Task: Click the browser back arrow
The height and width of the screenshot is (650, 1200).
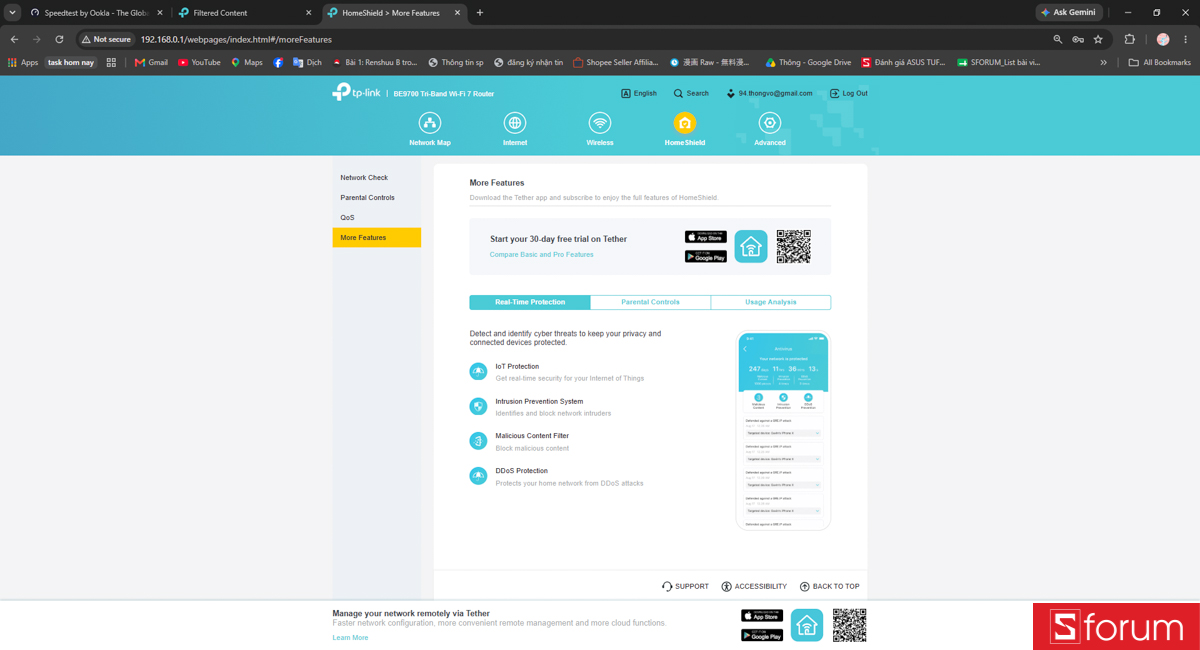Action: pos(14,39)
